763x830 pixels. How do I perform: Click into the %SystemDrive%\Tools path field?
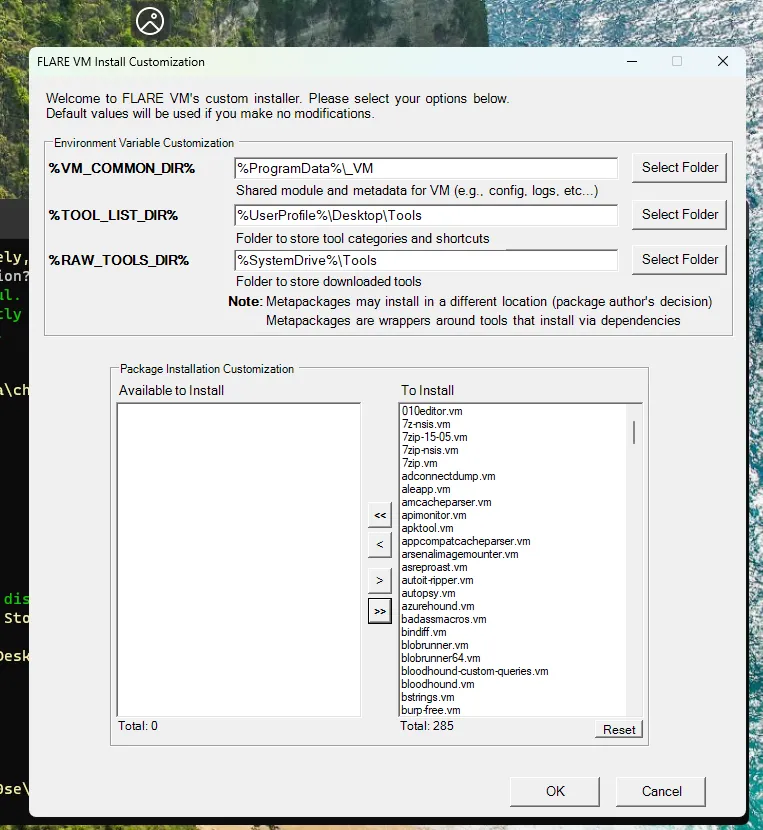(426, 260)
